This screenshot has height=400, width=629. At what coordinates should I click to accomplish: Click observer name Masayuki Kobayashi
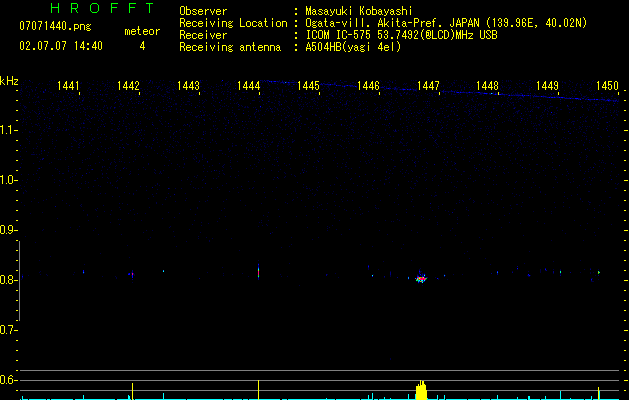(x=359, y=11)
